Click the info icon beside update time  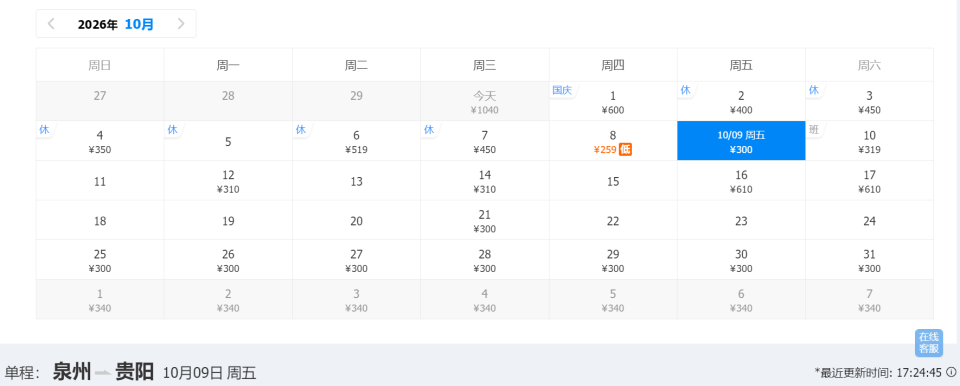[951, 371]
